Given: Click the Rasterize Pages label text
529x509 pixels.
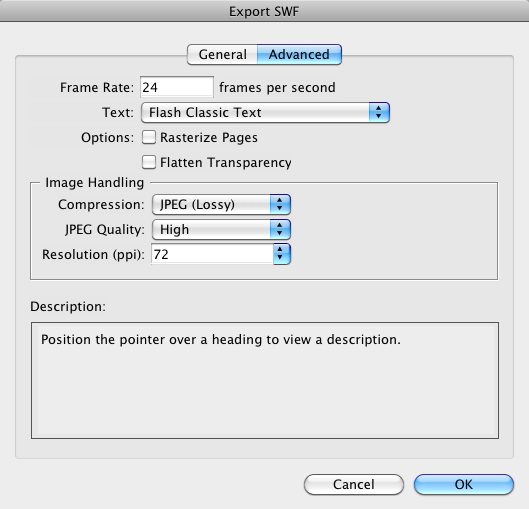Looking at the screenshot, I should (209, 138).
